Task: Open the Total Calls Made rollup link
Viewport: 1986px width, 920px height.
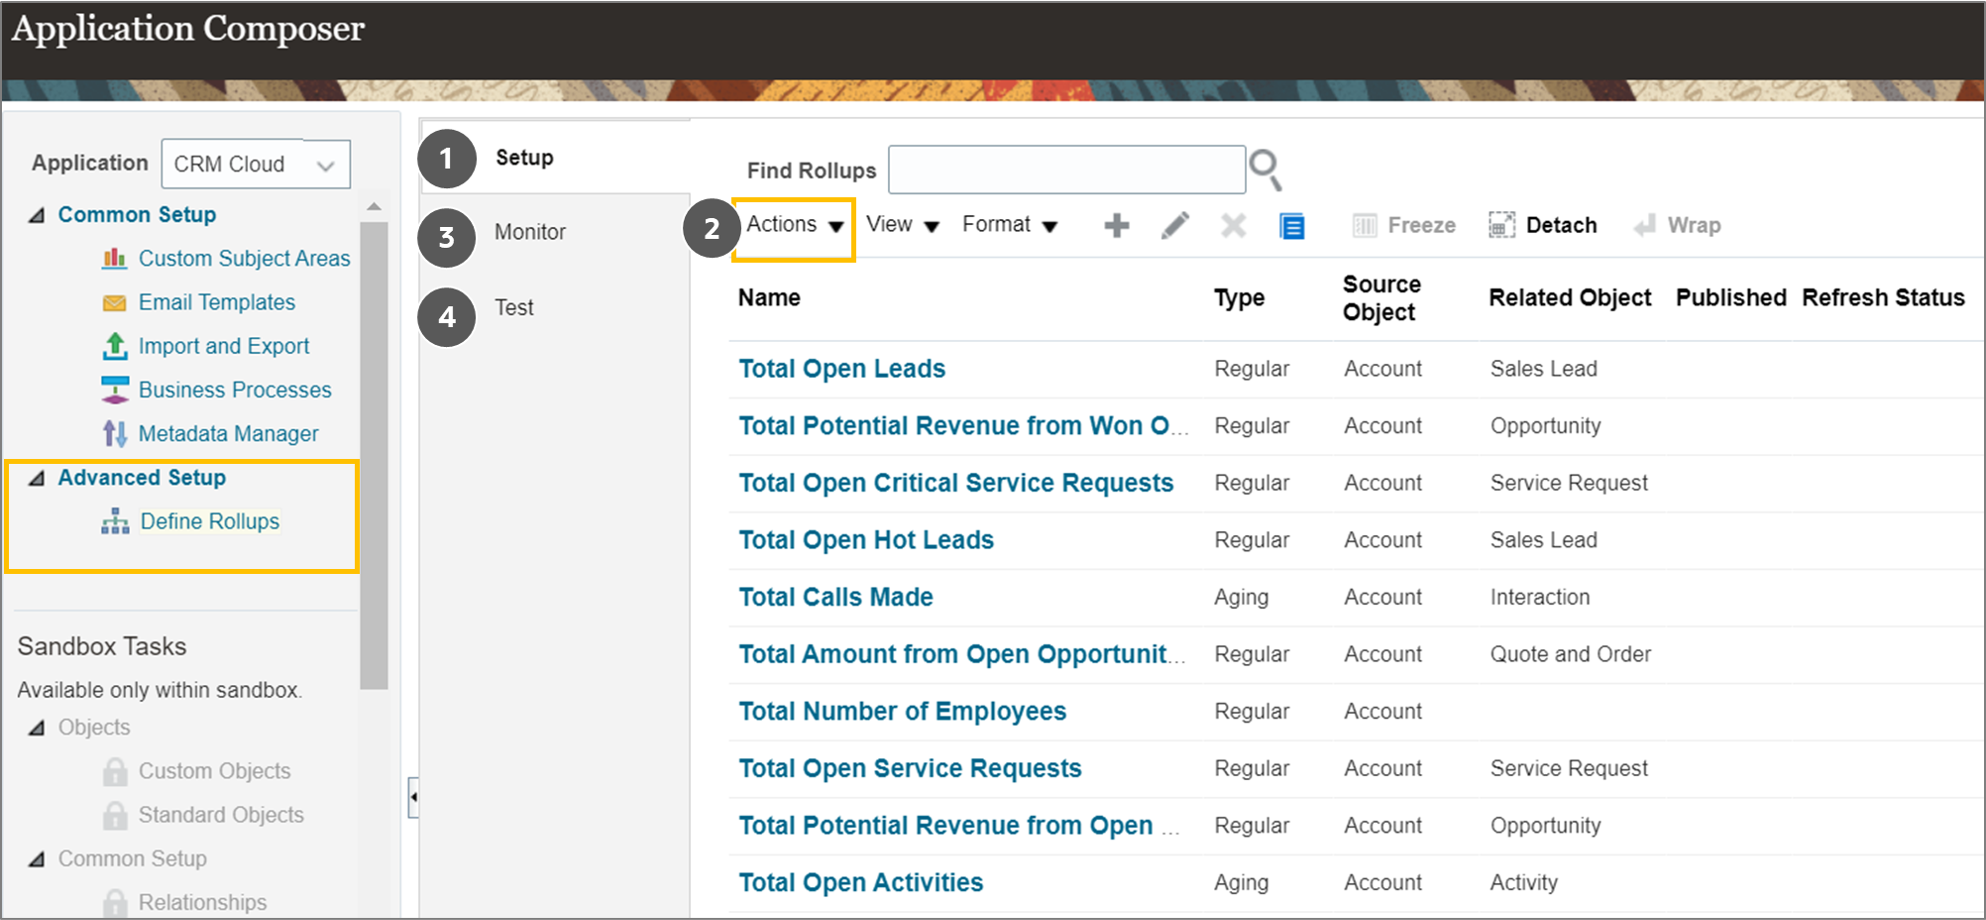Action: click(836, 597)
